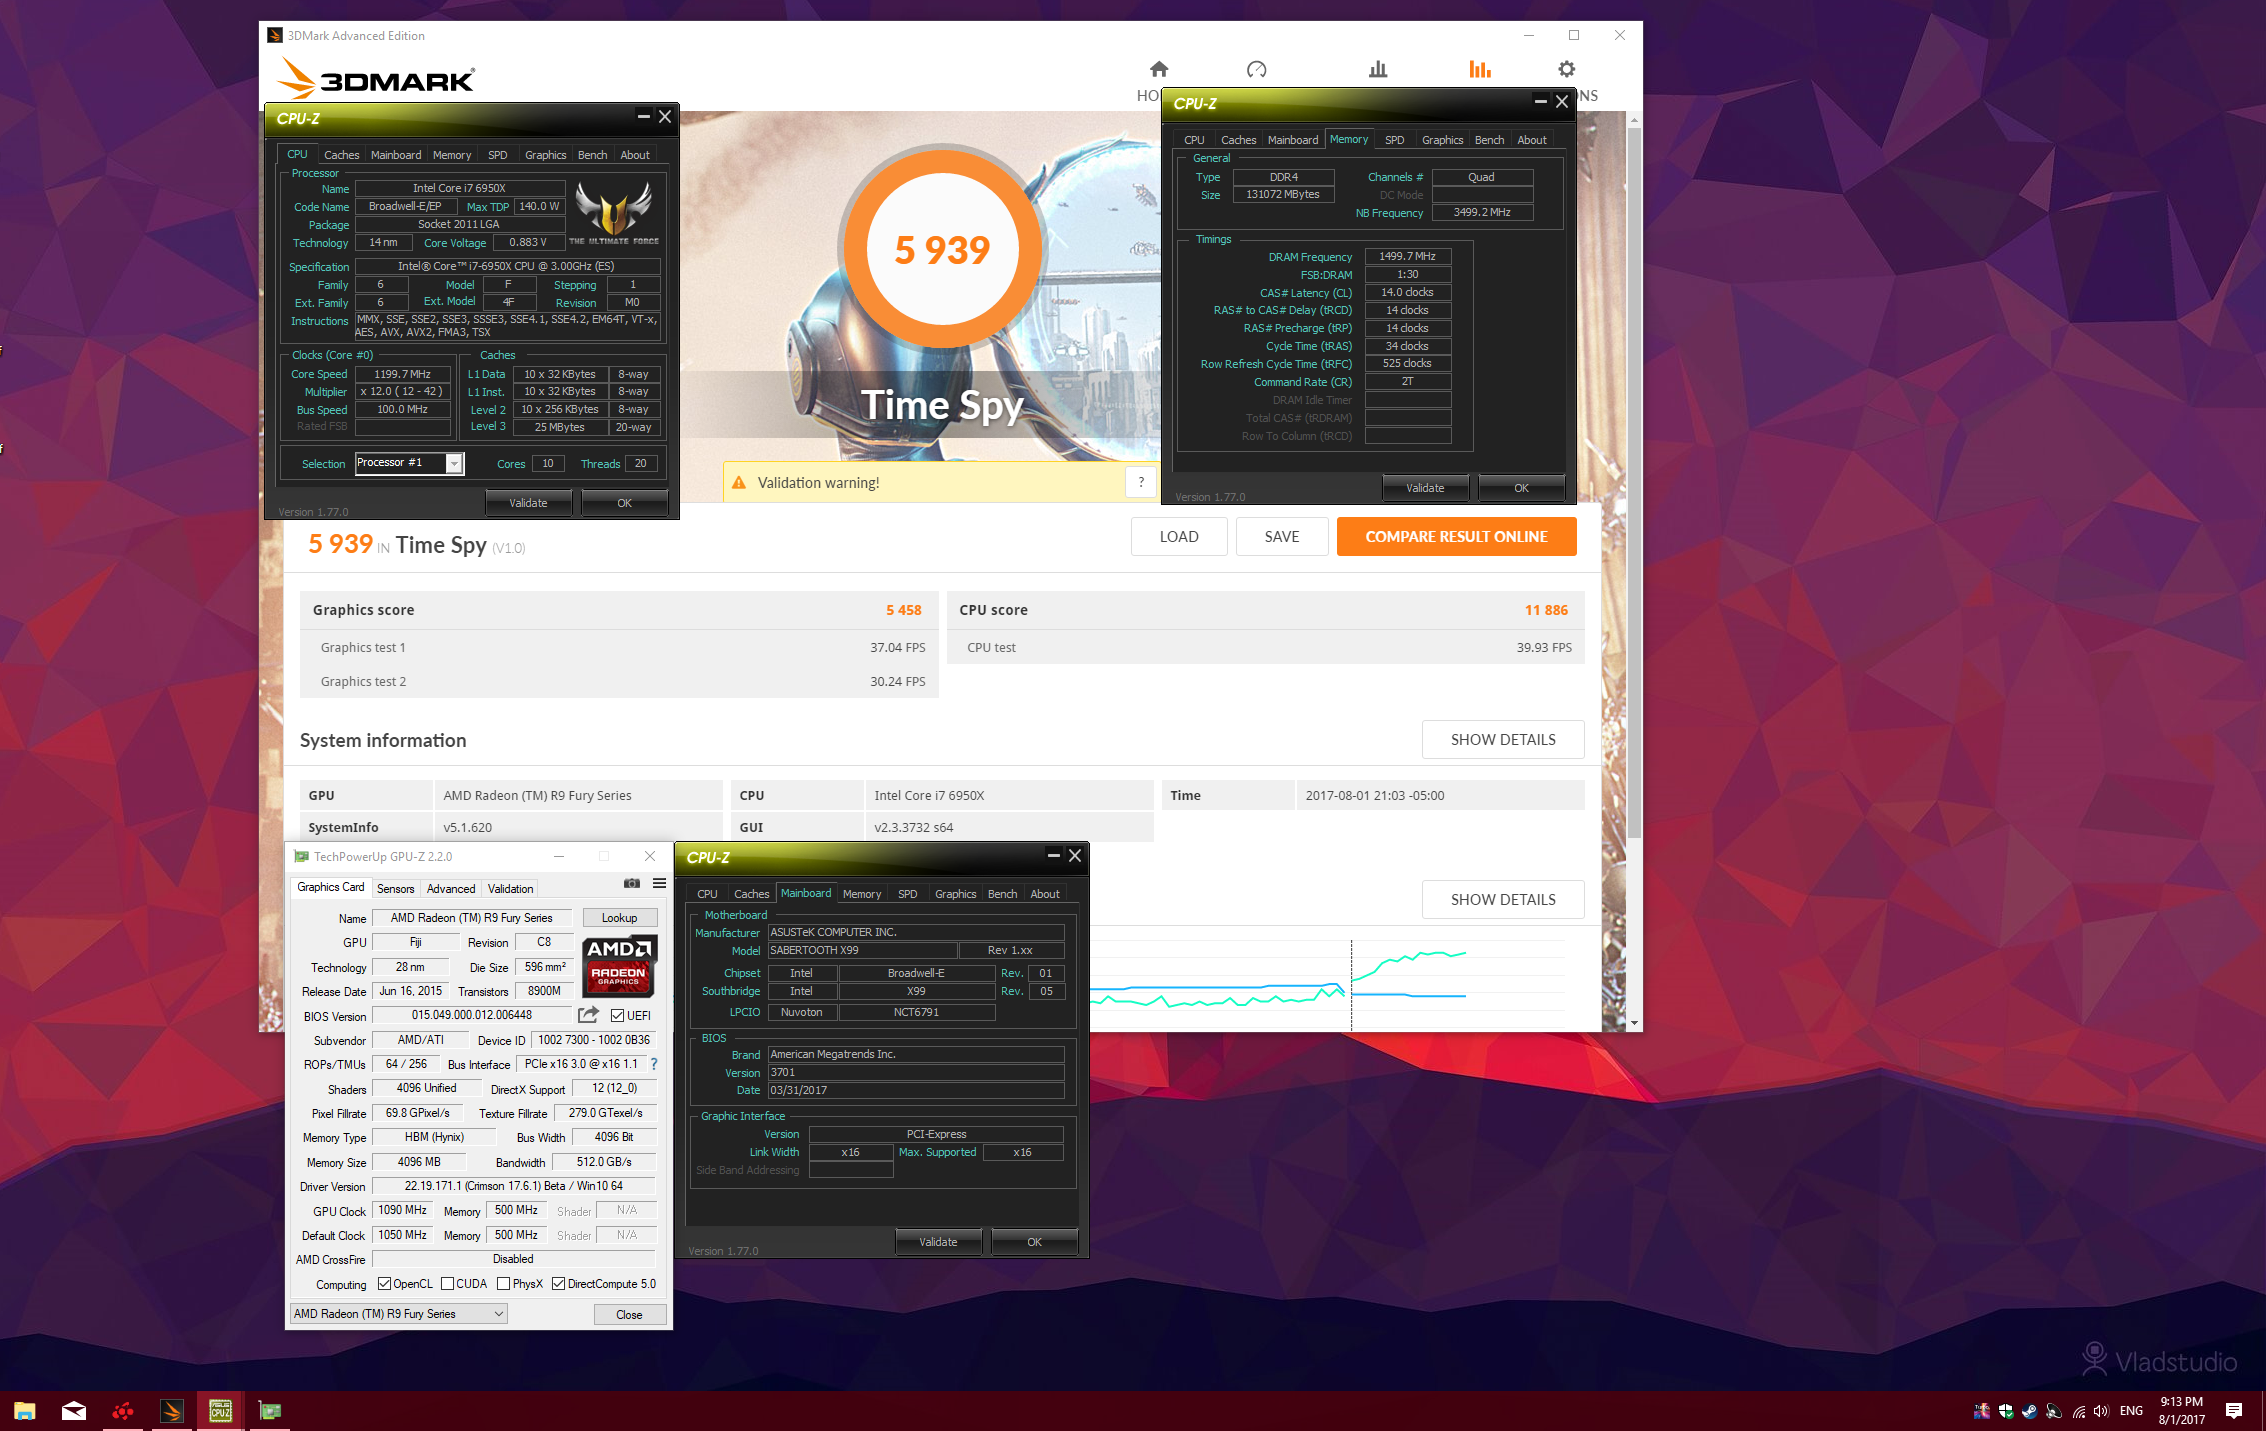This screenshot has height=1431, width=2266.
Task: Click Graphics score value 5 458
Action: [903, 610]
